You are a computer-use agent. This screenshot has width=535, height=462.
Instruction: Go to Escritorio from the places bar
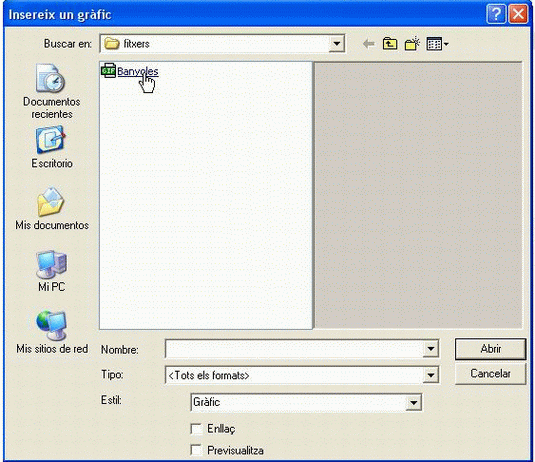52,148
